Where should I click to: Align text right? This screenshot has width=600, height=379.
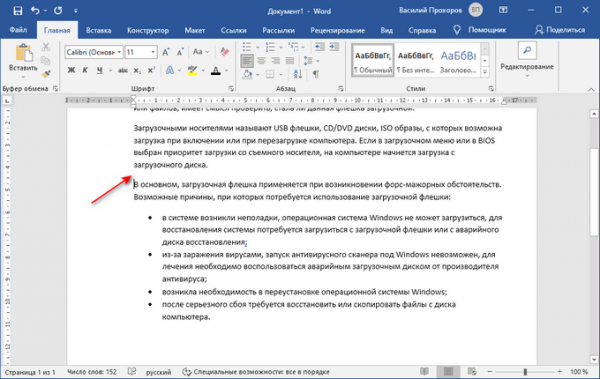(x=276, y=60)
